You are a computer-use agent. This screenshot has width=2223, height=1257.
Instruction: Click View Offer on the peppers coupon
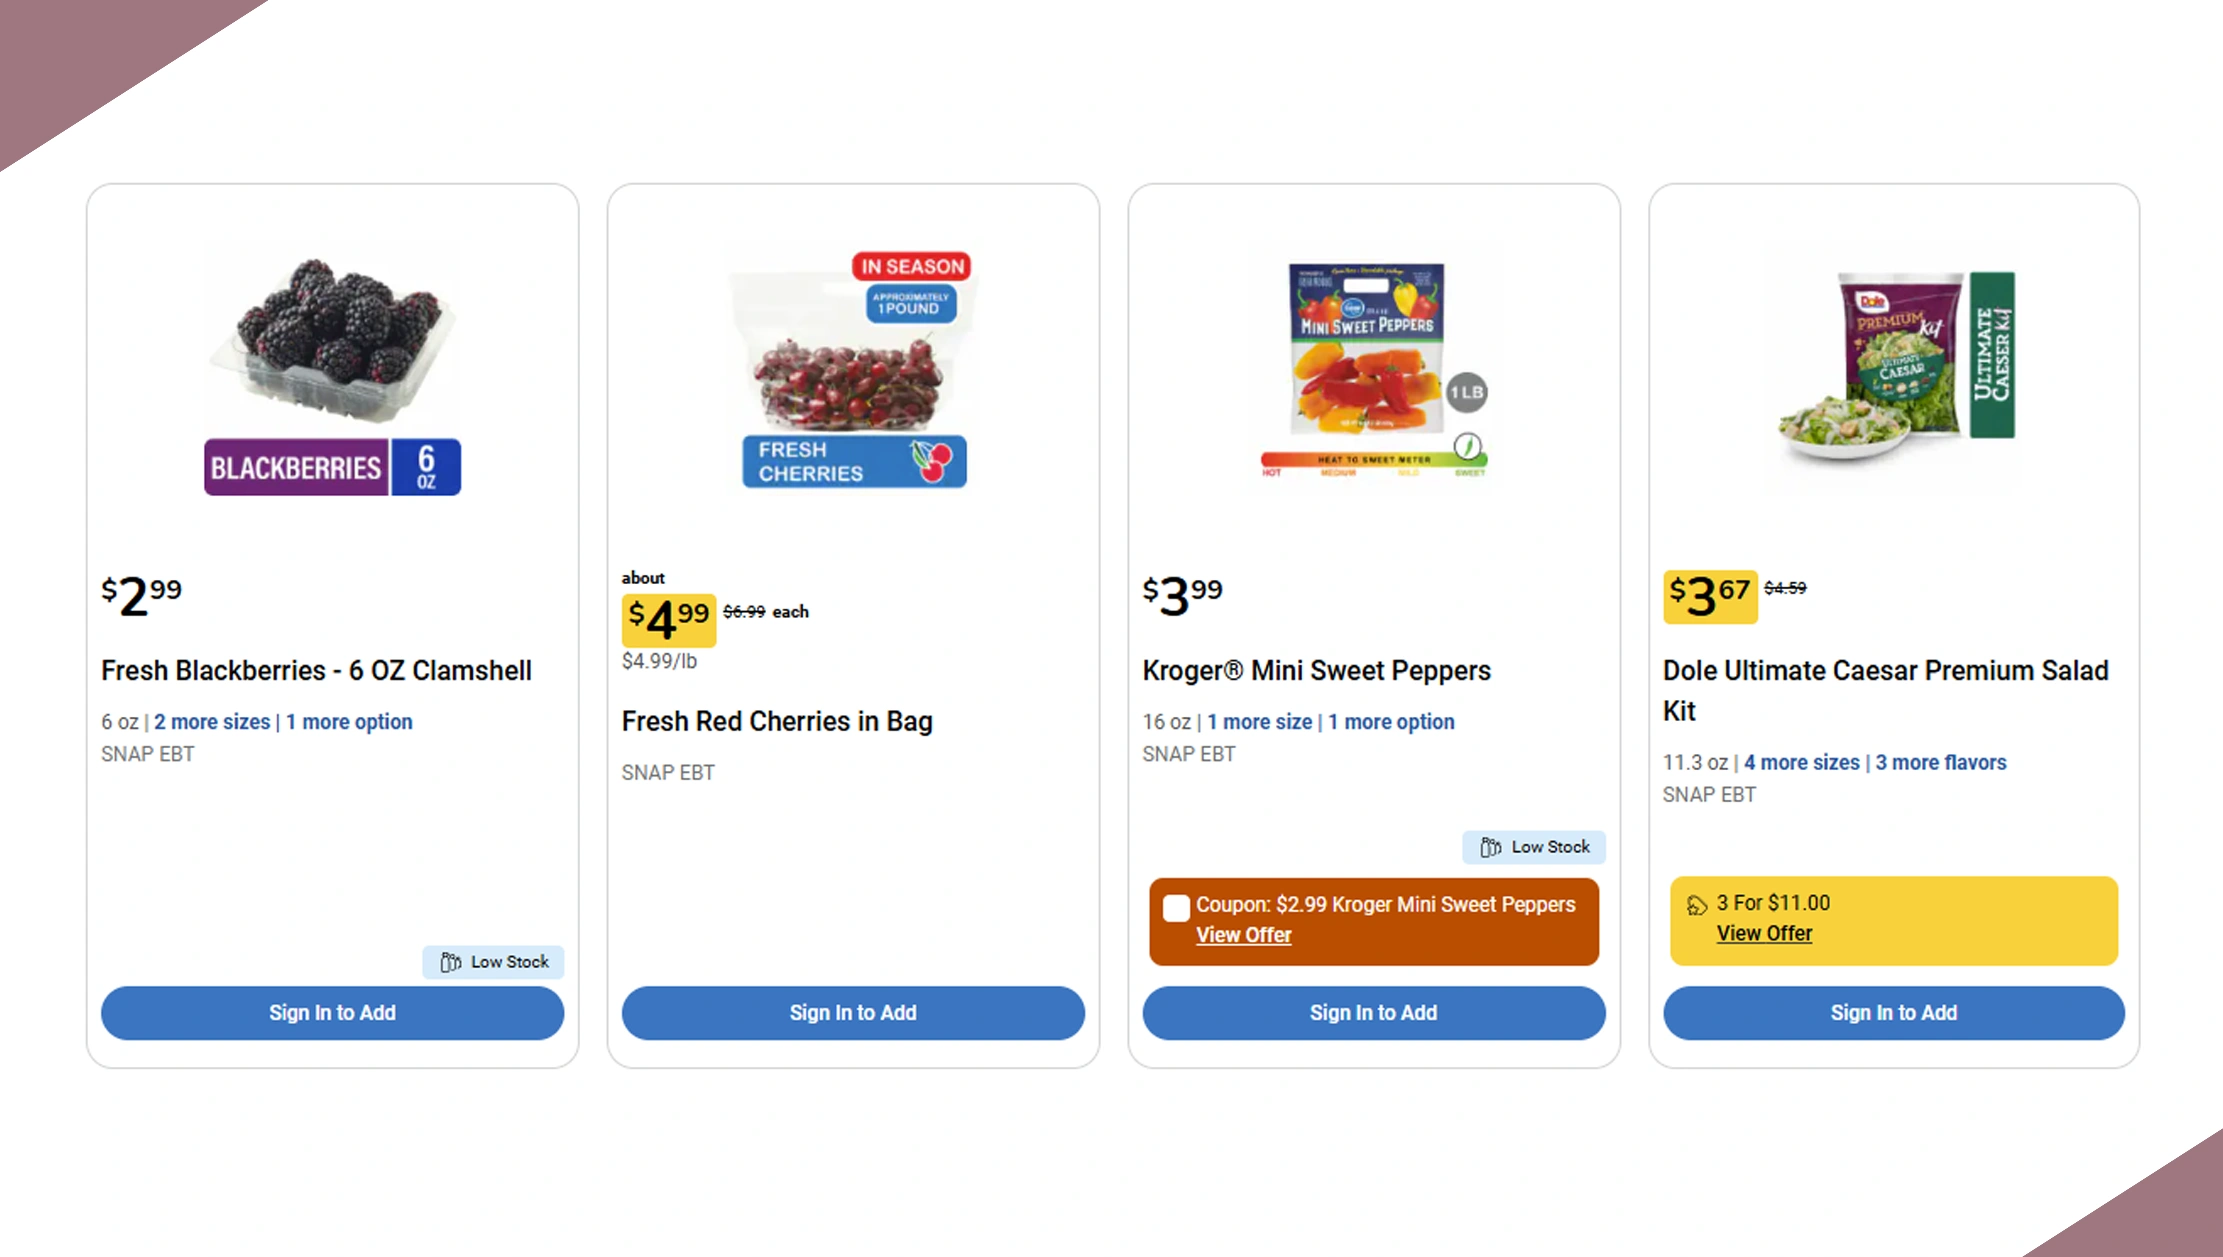pos(1243,935)
